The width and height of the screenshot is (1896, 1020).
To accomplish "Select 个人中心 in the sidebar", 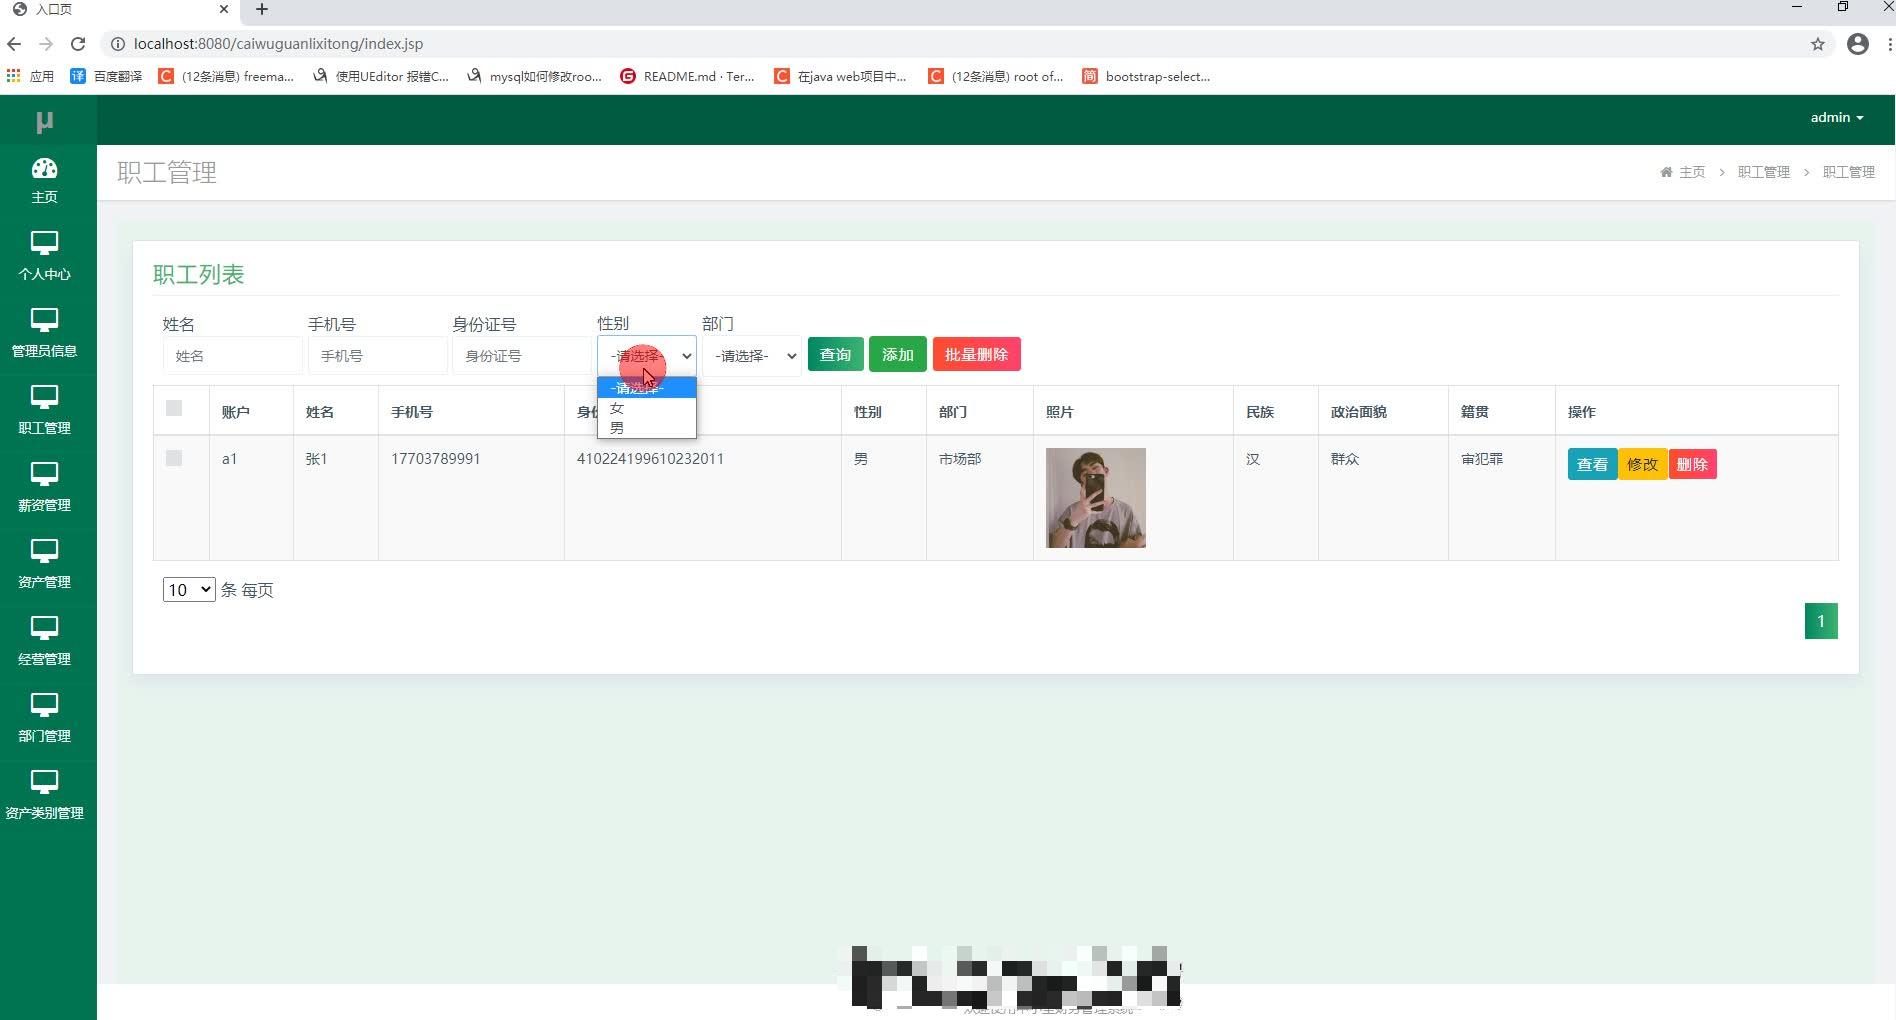I will click(44, 255).
